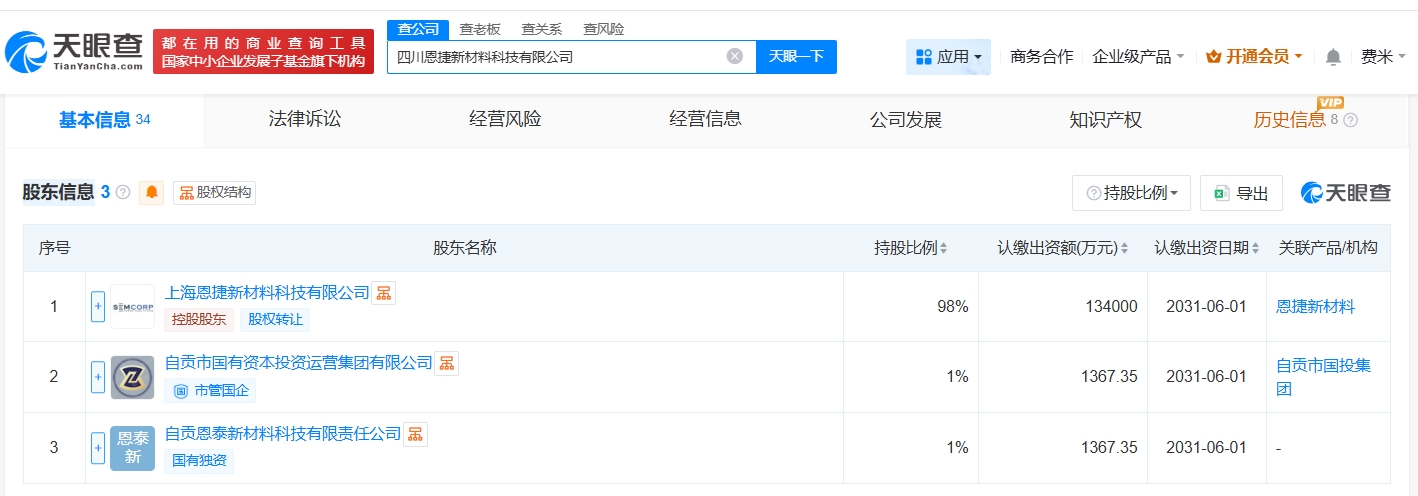Sort by 持股比例 column arrows
Viewport: 1418px width, 496px height.
coord(943,248)
